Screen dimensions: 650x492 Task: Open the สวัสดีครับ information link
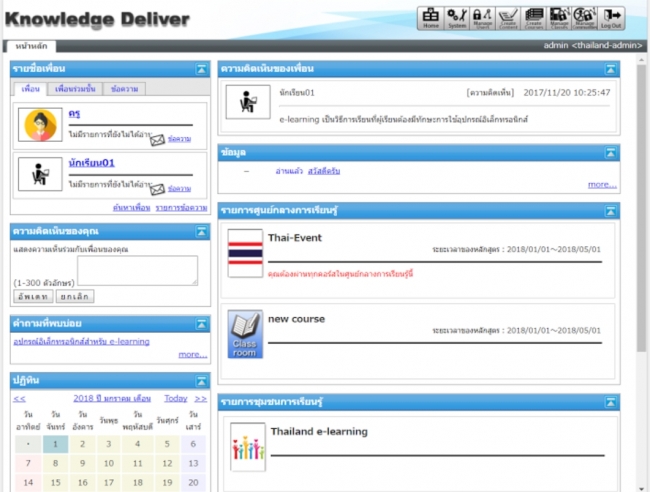tap(324, 171)
